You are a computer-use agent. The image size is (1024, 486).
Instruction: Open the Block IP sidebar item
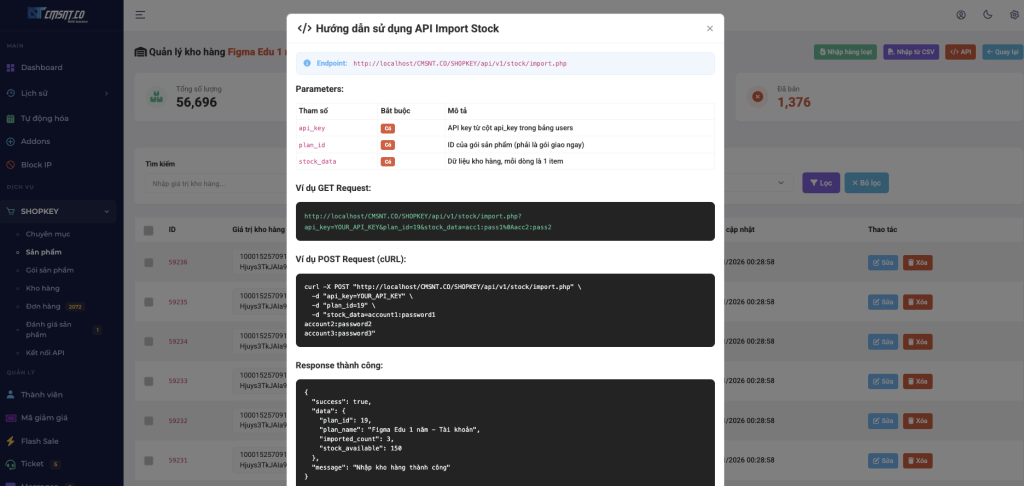point(35,164)
